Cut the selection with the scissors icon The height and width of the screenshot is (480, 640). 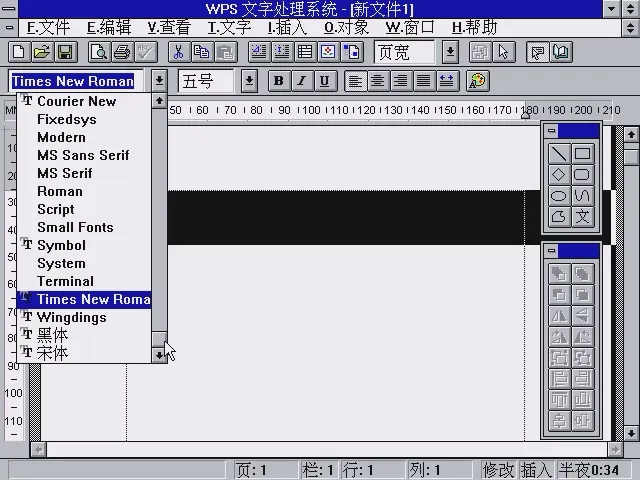pos(179,52)
